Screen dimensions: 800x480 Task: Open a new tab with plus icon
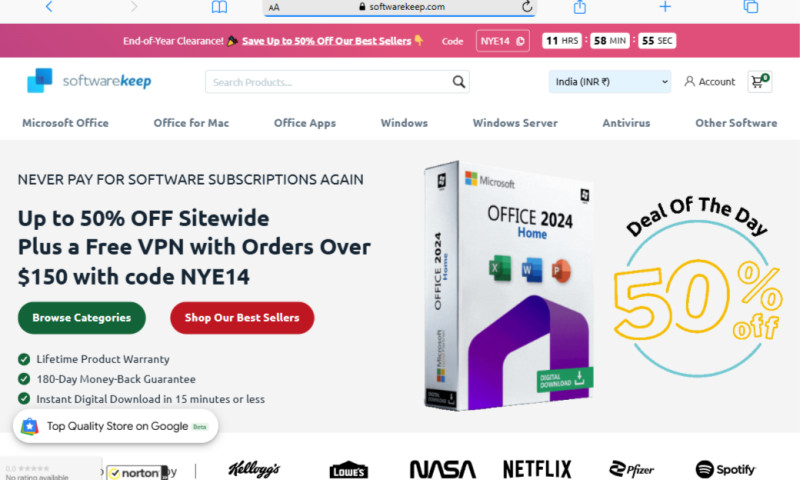(x=665, y=7)
